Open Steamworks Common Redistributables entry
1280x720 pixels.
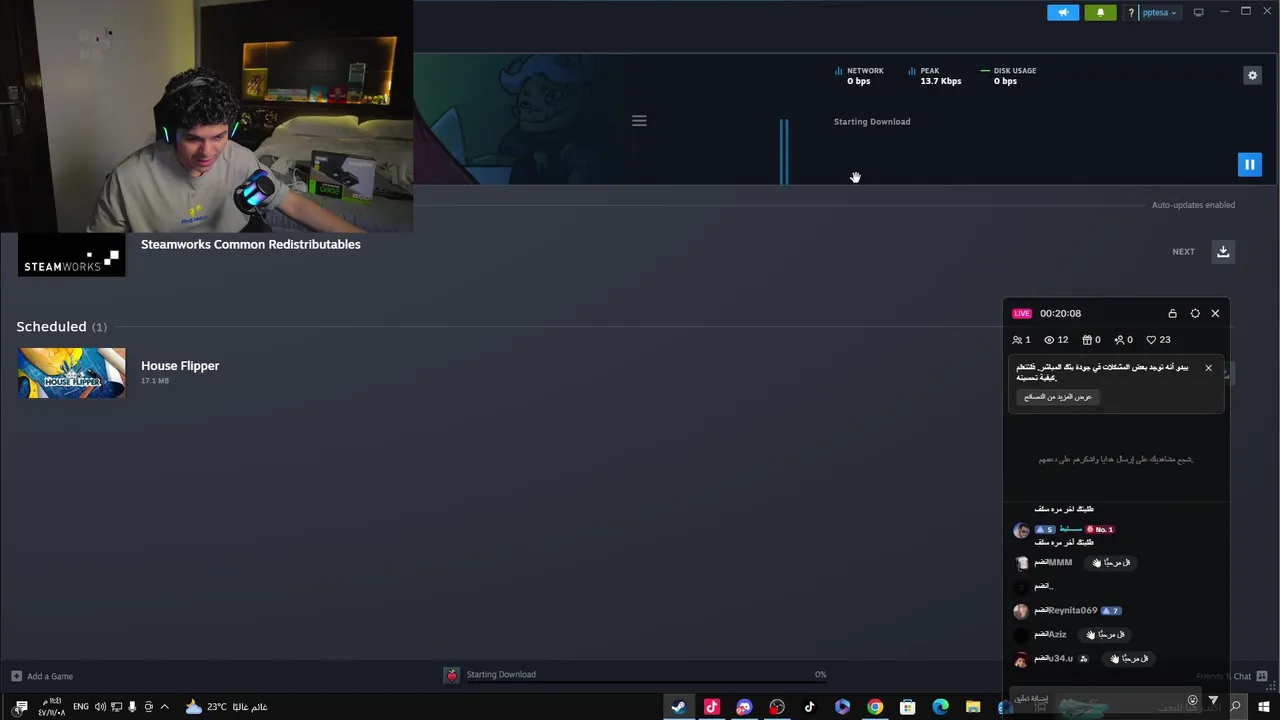click(x=250, y=244)
